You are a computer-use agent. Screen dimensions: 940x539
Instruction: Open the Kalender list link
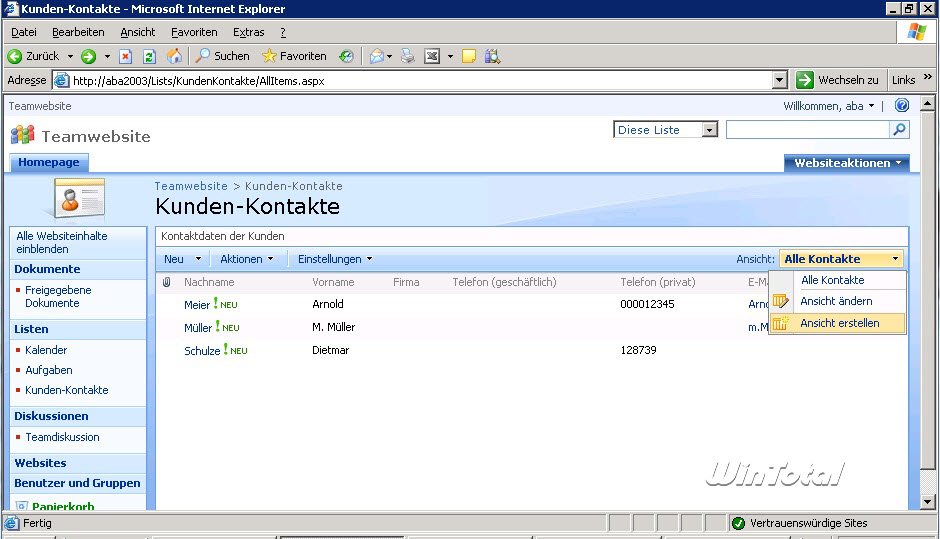46,350
